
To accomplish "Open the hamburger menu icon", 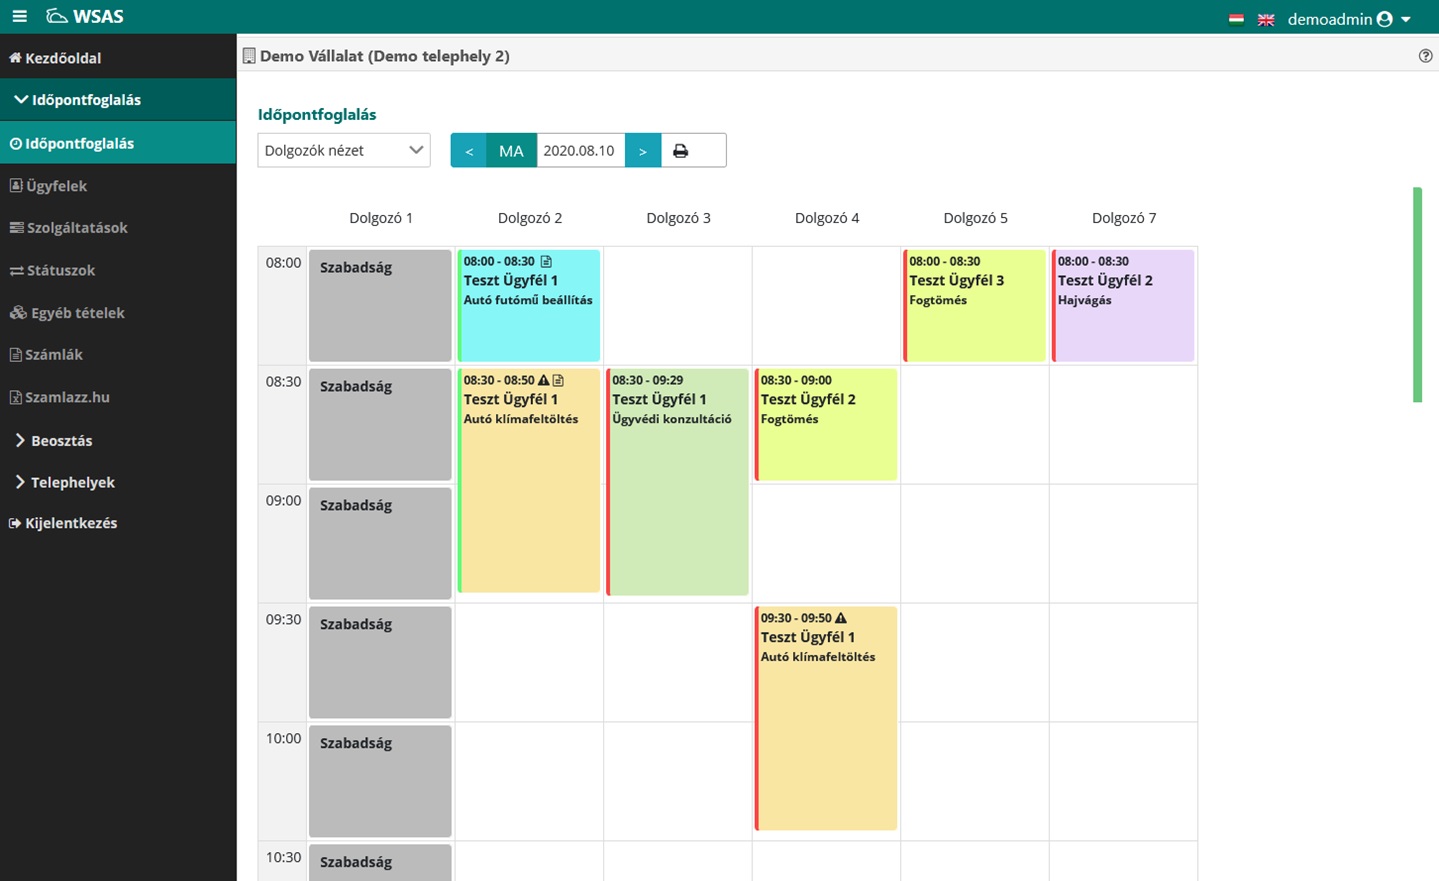I will (19, 16).
